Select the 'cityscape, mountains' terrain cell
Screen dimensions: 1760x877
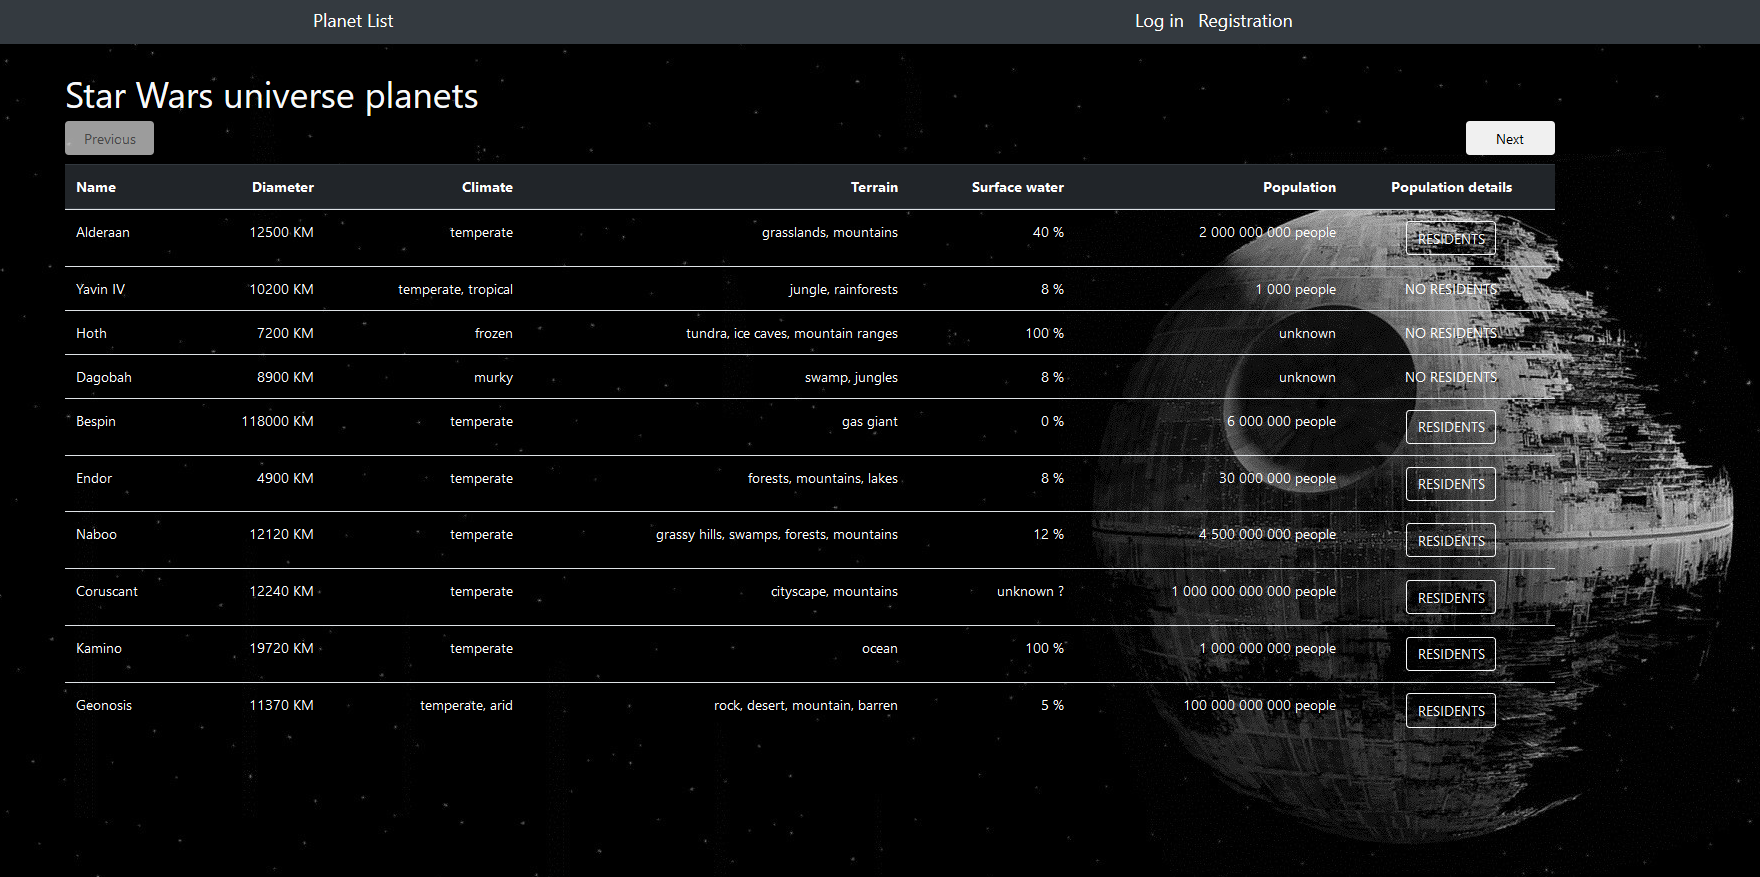tap(834, 591)
